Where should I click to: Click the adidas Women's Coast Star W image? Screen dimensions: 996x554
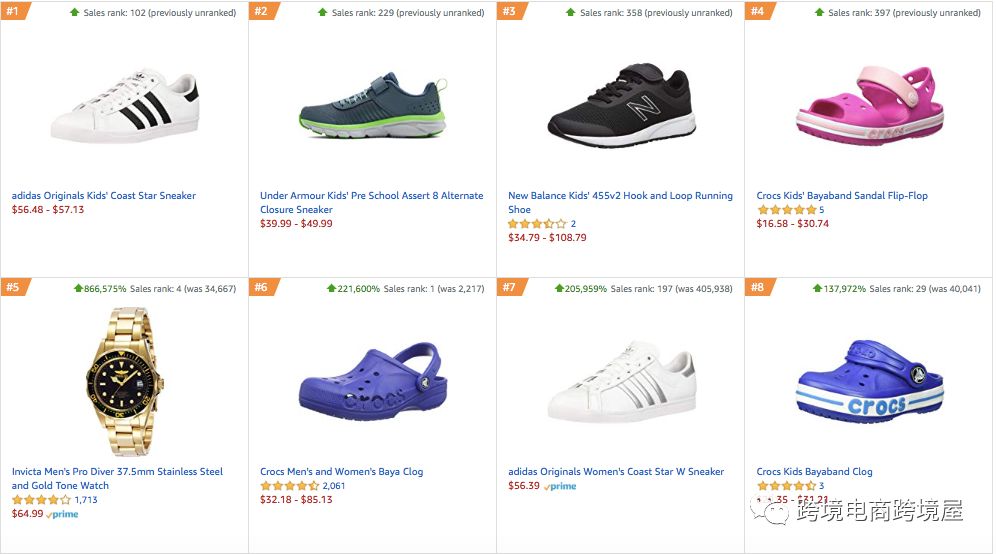tap(620, 385)
